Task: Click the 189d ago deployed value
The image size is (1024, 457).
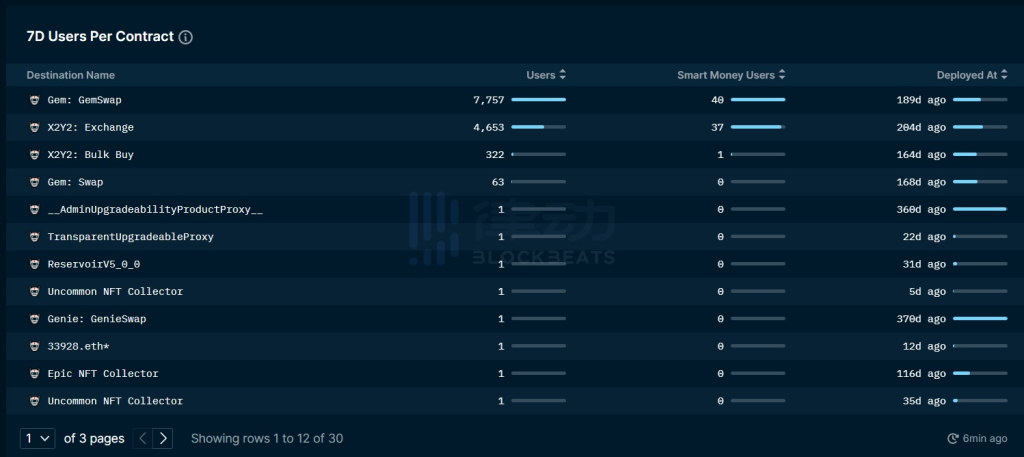Action: tap(921, 100)
